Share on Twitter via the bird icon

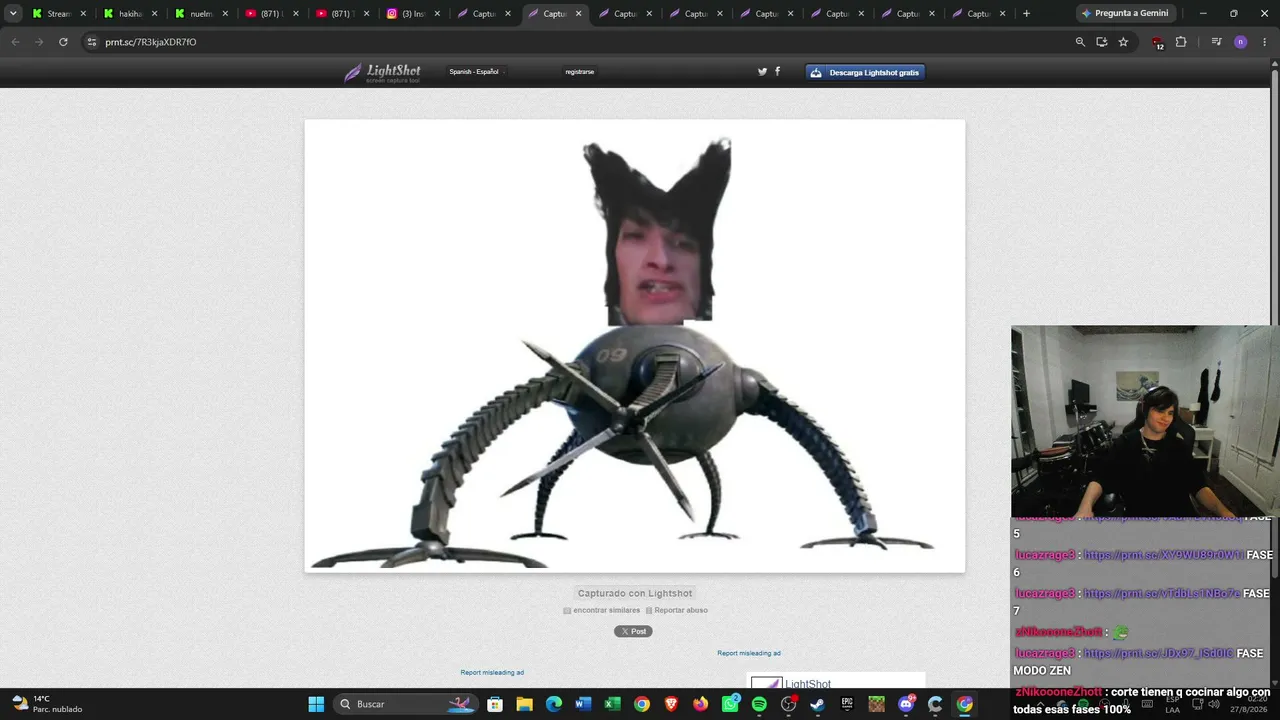coord(762,72)
